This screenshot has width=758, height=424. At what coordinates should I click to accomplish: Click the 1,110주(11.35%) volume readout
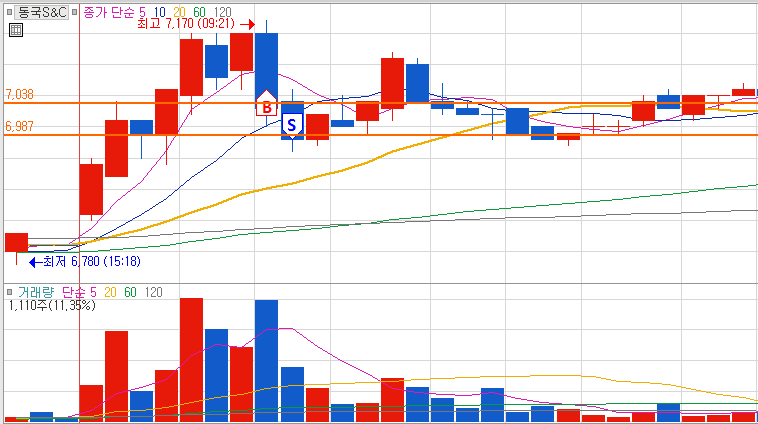pyautogui.click(x=52, y=305)
